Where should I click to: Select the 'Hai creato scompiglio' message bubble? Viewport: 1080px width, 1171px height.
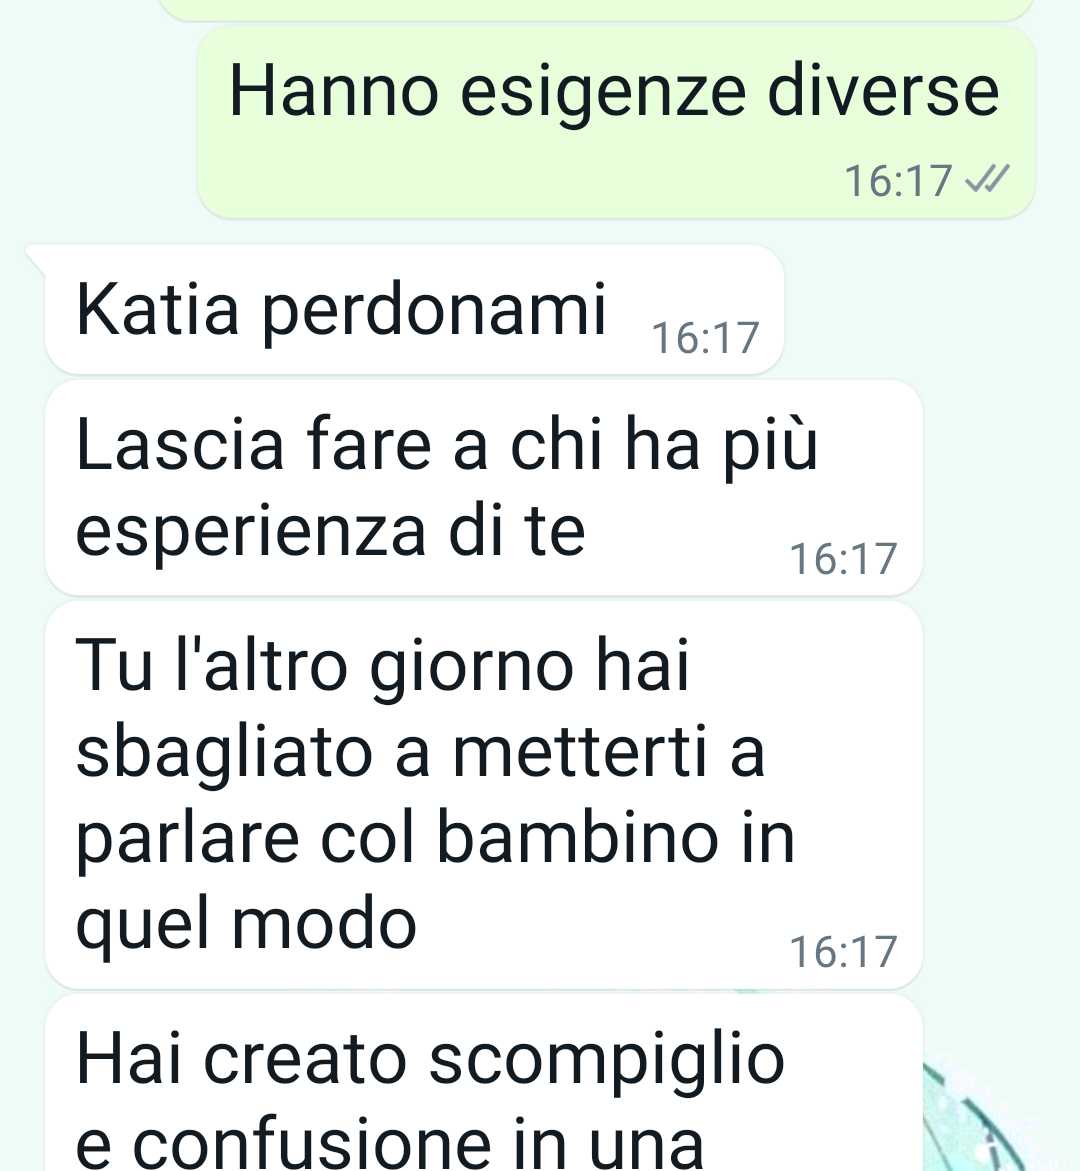(x=484, y=1083)
